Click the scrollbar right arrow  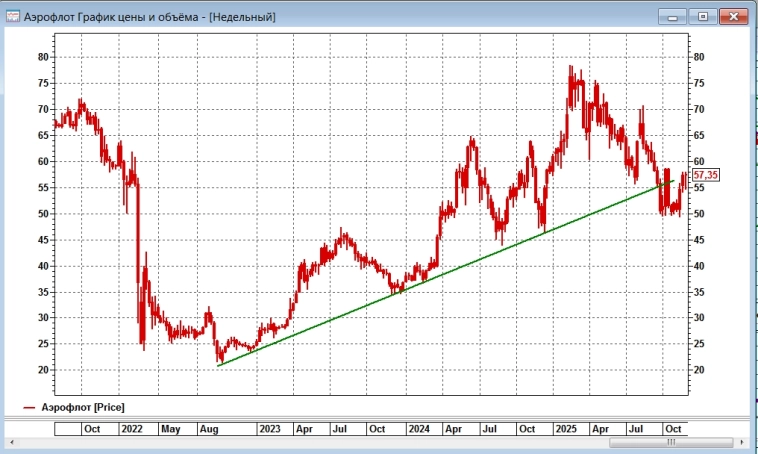(x=742, y=442)
